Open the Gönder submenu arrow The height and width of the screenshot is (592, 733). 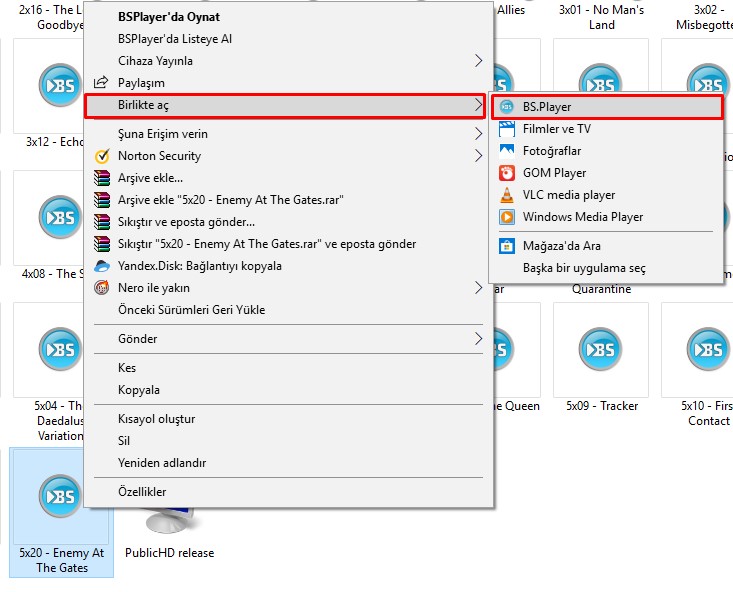pos(478,339)
